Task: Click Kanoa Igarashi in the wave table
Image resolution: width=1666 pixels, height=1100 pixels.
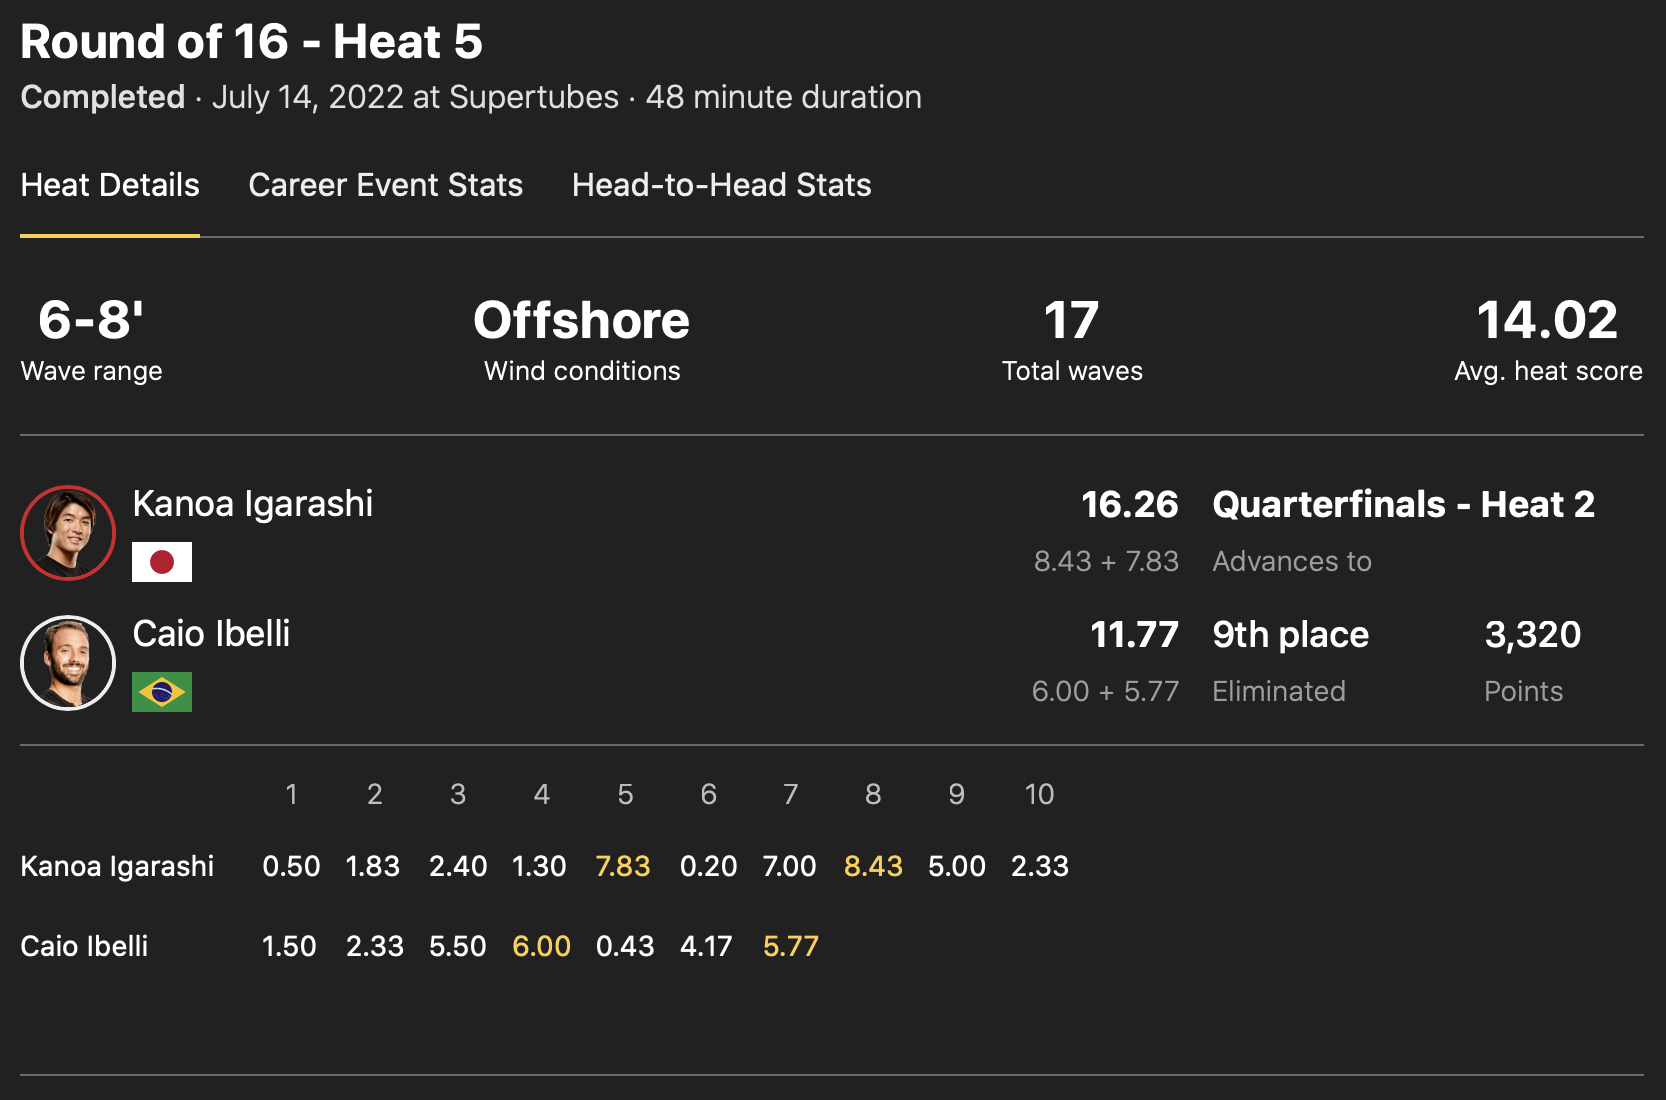Action: point(117,866)
